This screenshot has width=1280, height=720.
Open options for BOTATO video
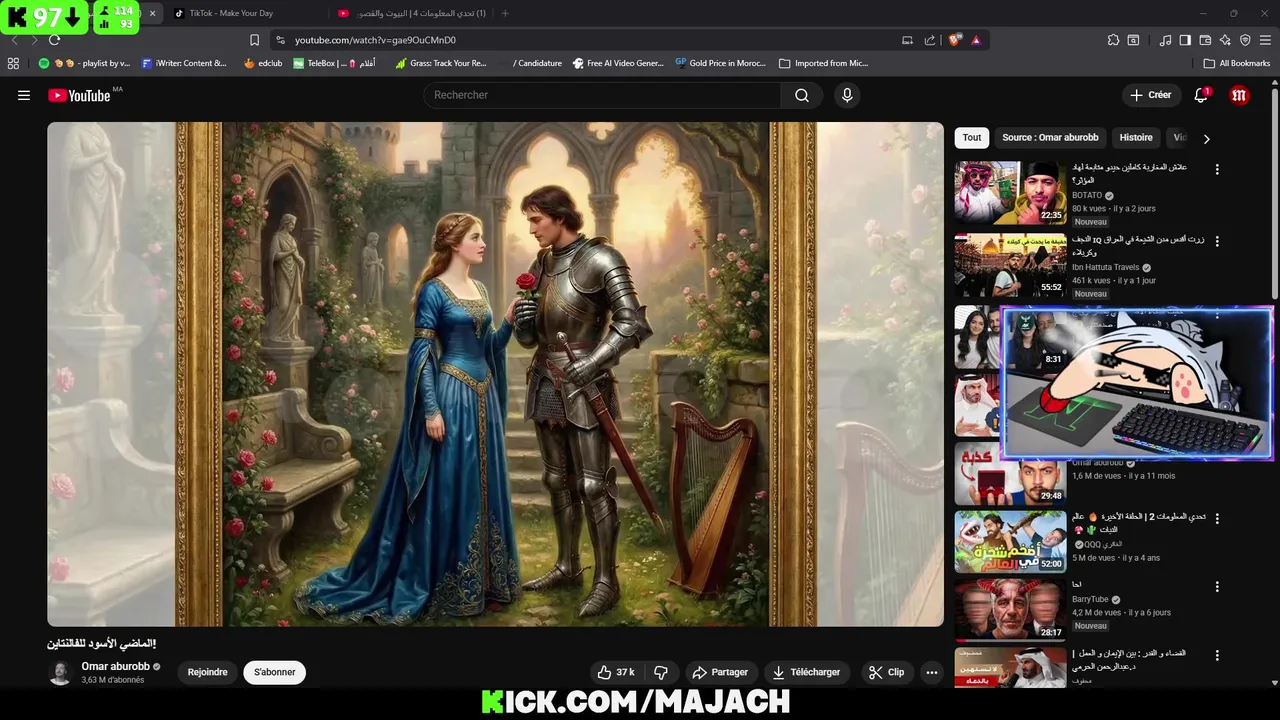pos(1217,170)
